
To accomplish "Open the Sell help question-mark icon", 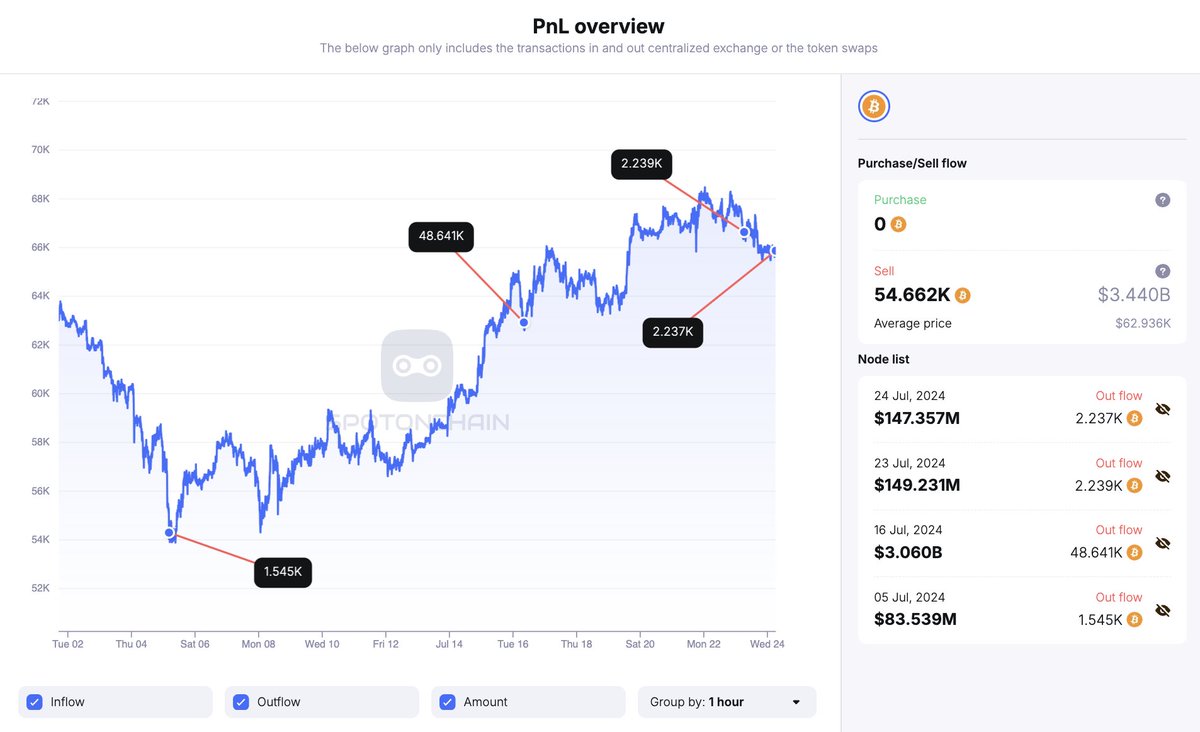I will 1162,271.
